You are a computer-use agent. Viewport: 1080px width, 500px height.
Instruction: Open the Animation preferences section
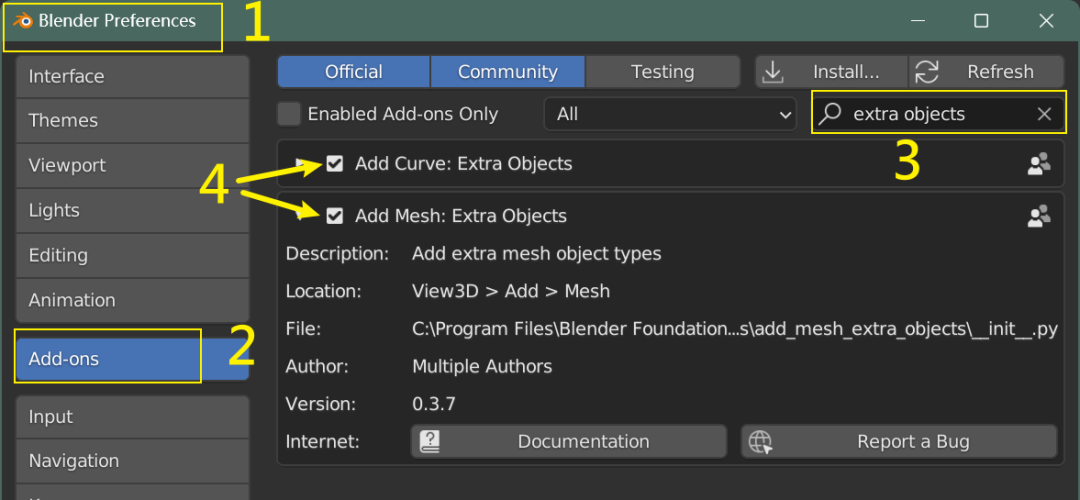[x=132, y=300]
